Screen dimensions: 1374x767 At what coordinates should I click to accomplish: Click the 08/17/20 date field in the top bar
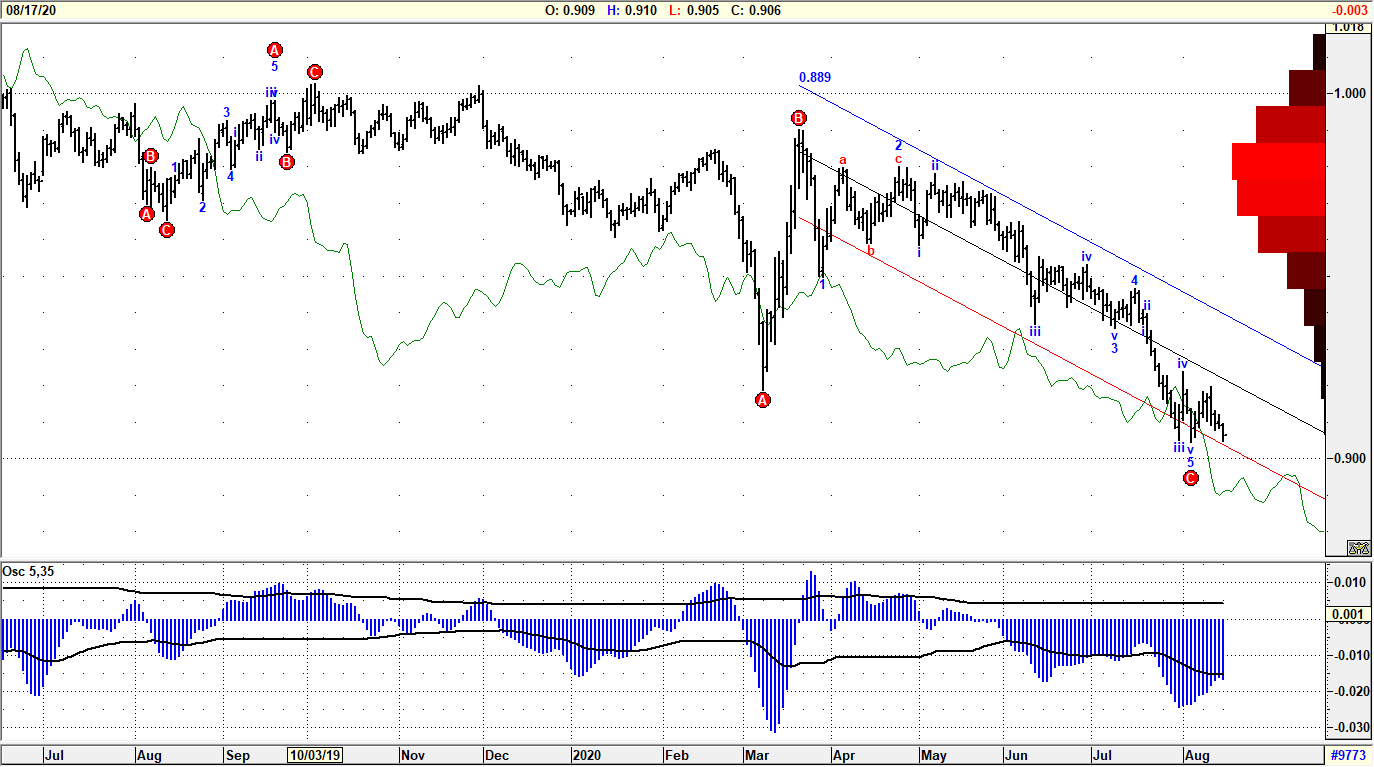tap(30, 9)
